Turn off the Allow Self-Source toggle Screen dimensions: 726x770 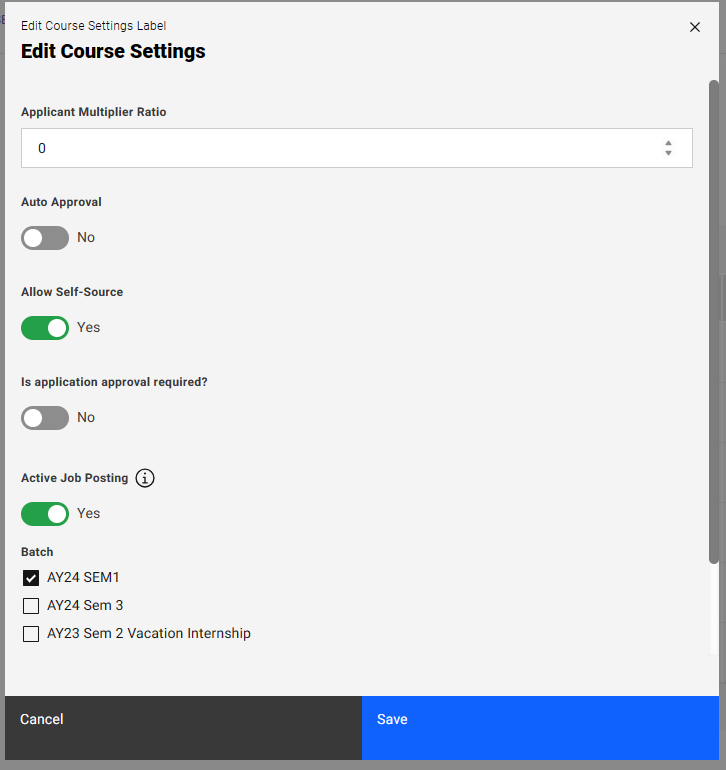pos(45,328)
